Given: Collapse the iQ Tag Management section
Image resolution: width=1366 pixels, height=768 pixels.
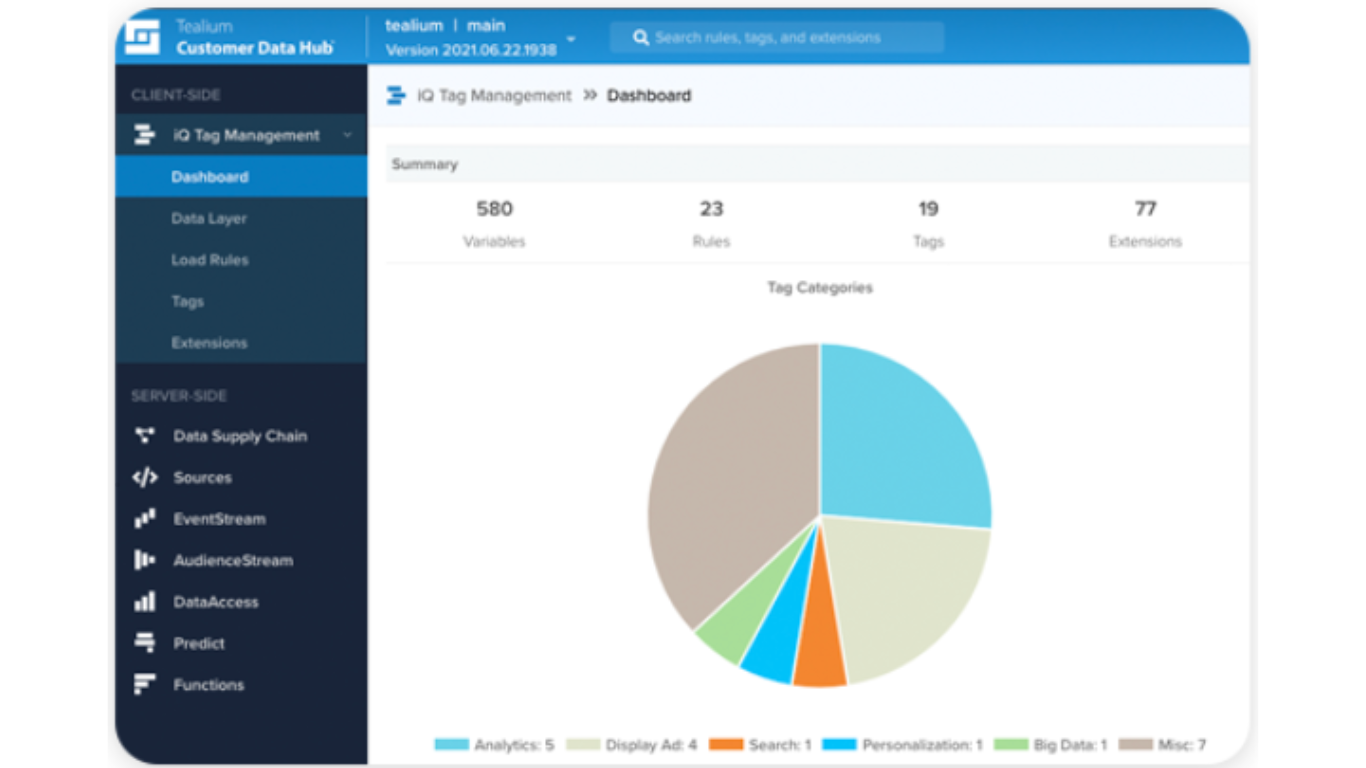Looking at the screenshot, I should [347, 135].
